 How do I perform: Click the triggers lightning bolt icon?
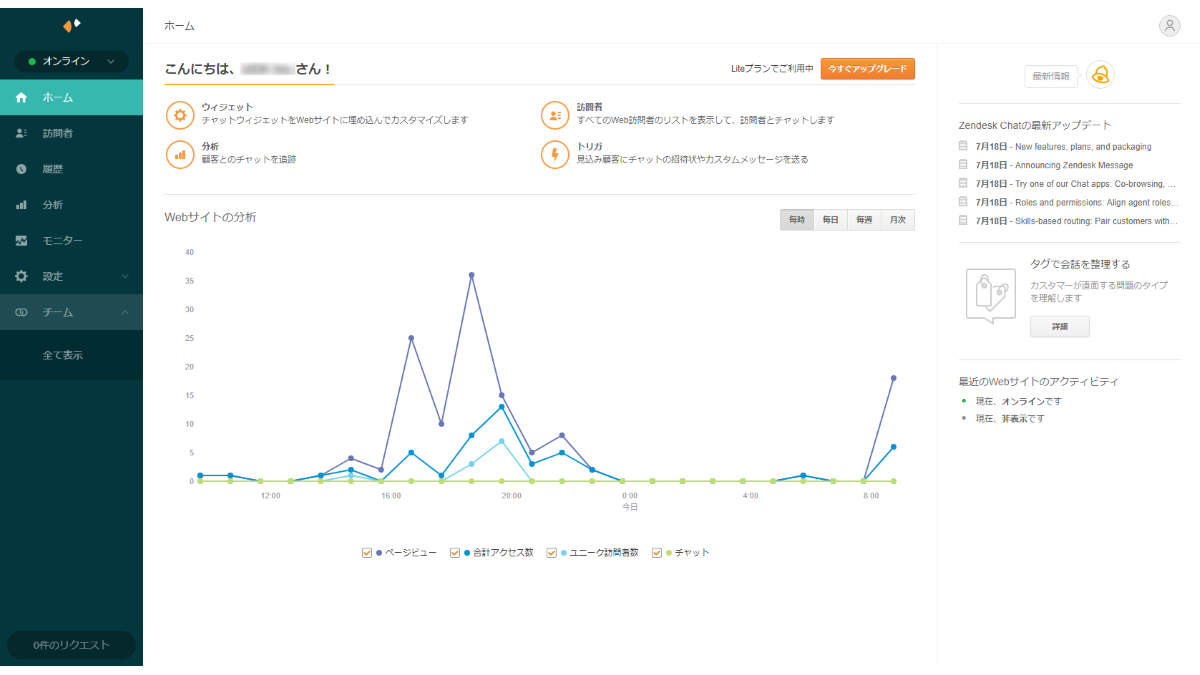click(x=555, y=154)
